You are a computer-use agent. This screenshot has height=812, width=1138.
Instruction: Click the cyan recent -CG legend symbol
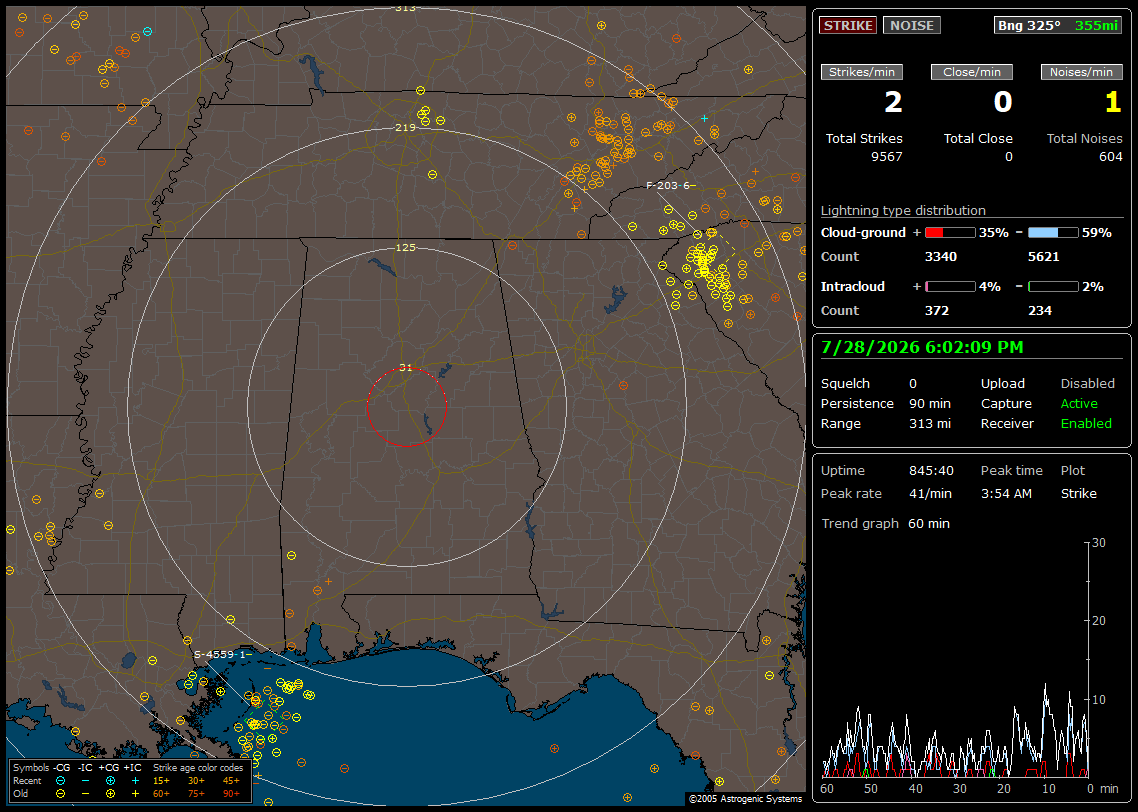coord(60,781)
